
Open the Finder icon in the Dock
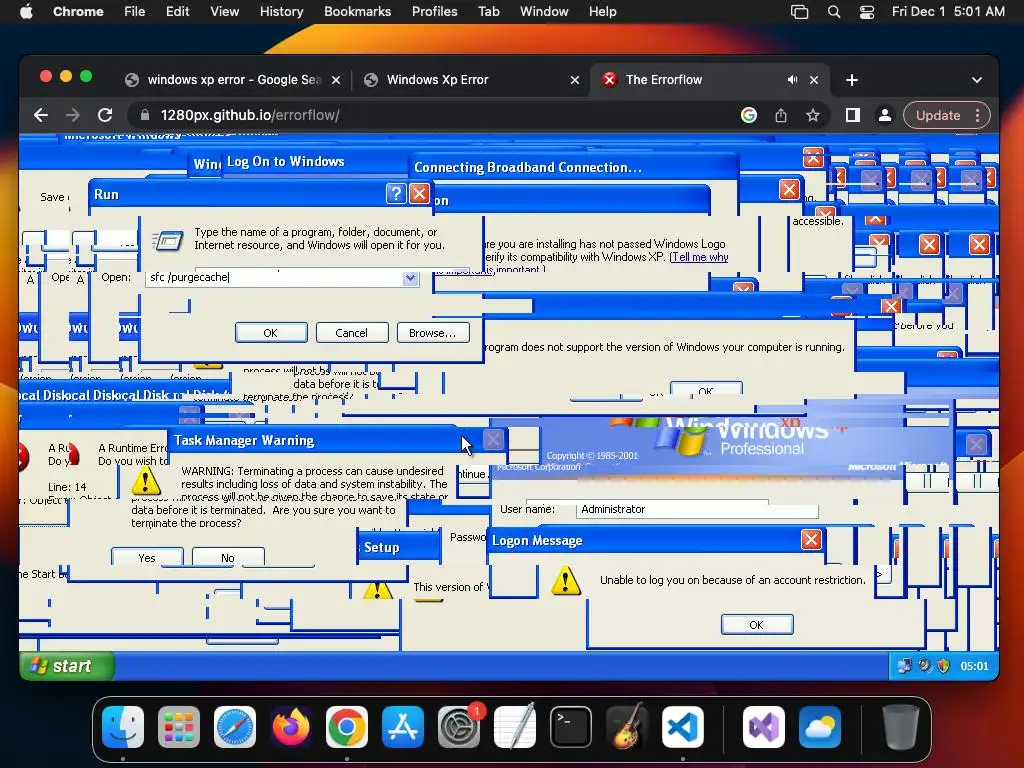pyautogui.click(x=123, y=727)
